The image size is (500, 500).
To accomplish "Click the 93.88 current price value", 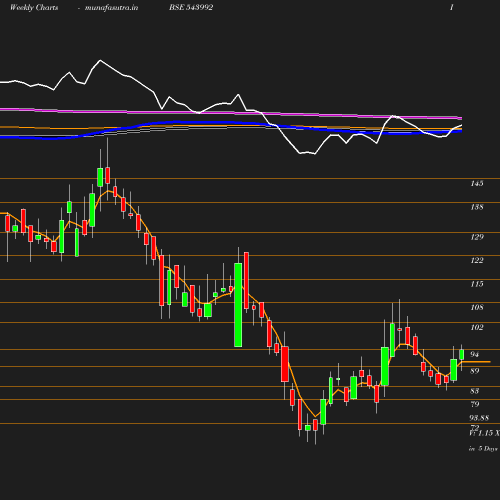I will [479, 418].
